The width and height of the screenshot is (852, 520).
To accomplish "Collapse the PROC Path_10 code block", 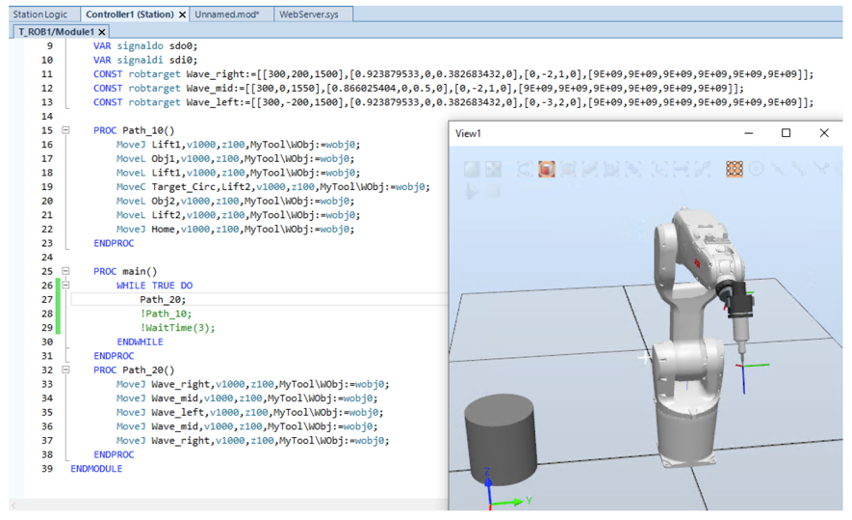I will pos(65,130).
